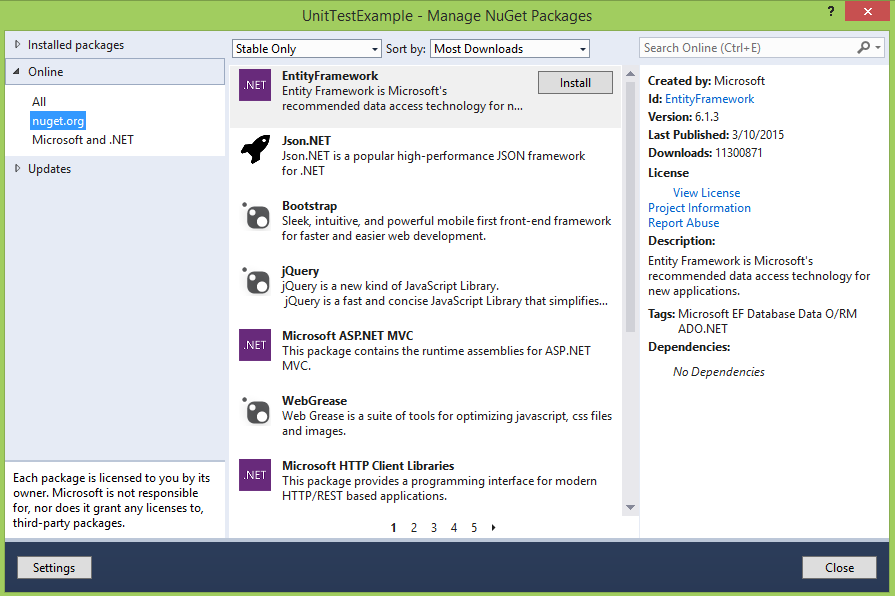The height and width of the screenshot is (596, 895).
Task: Click the Last Published 3/10/2015 text
Action: 716,135
